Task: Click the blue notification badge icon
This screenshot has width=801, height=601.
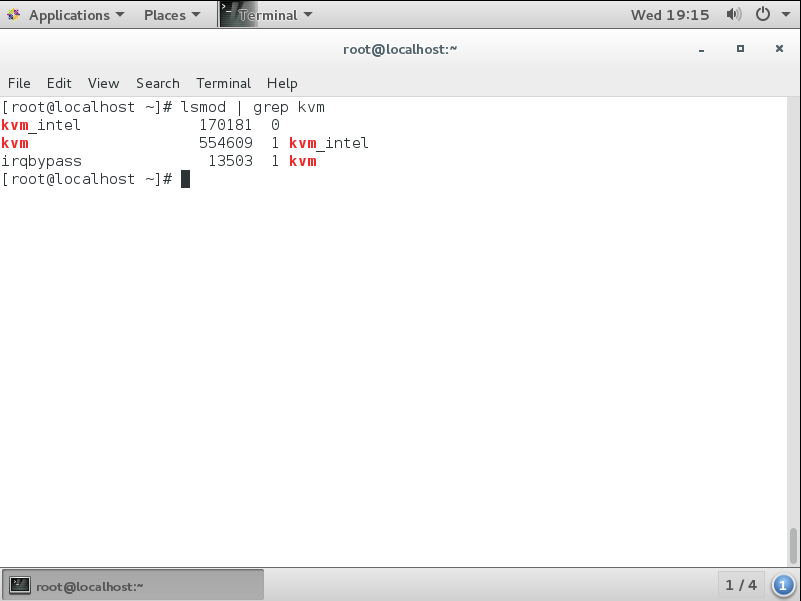Action: coord(783,585)
